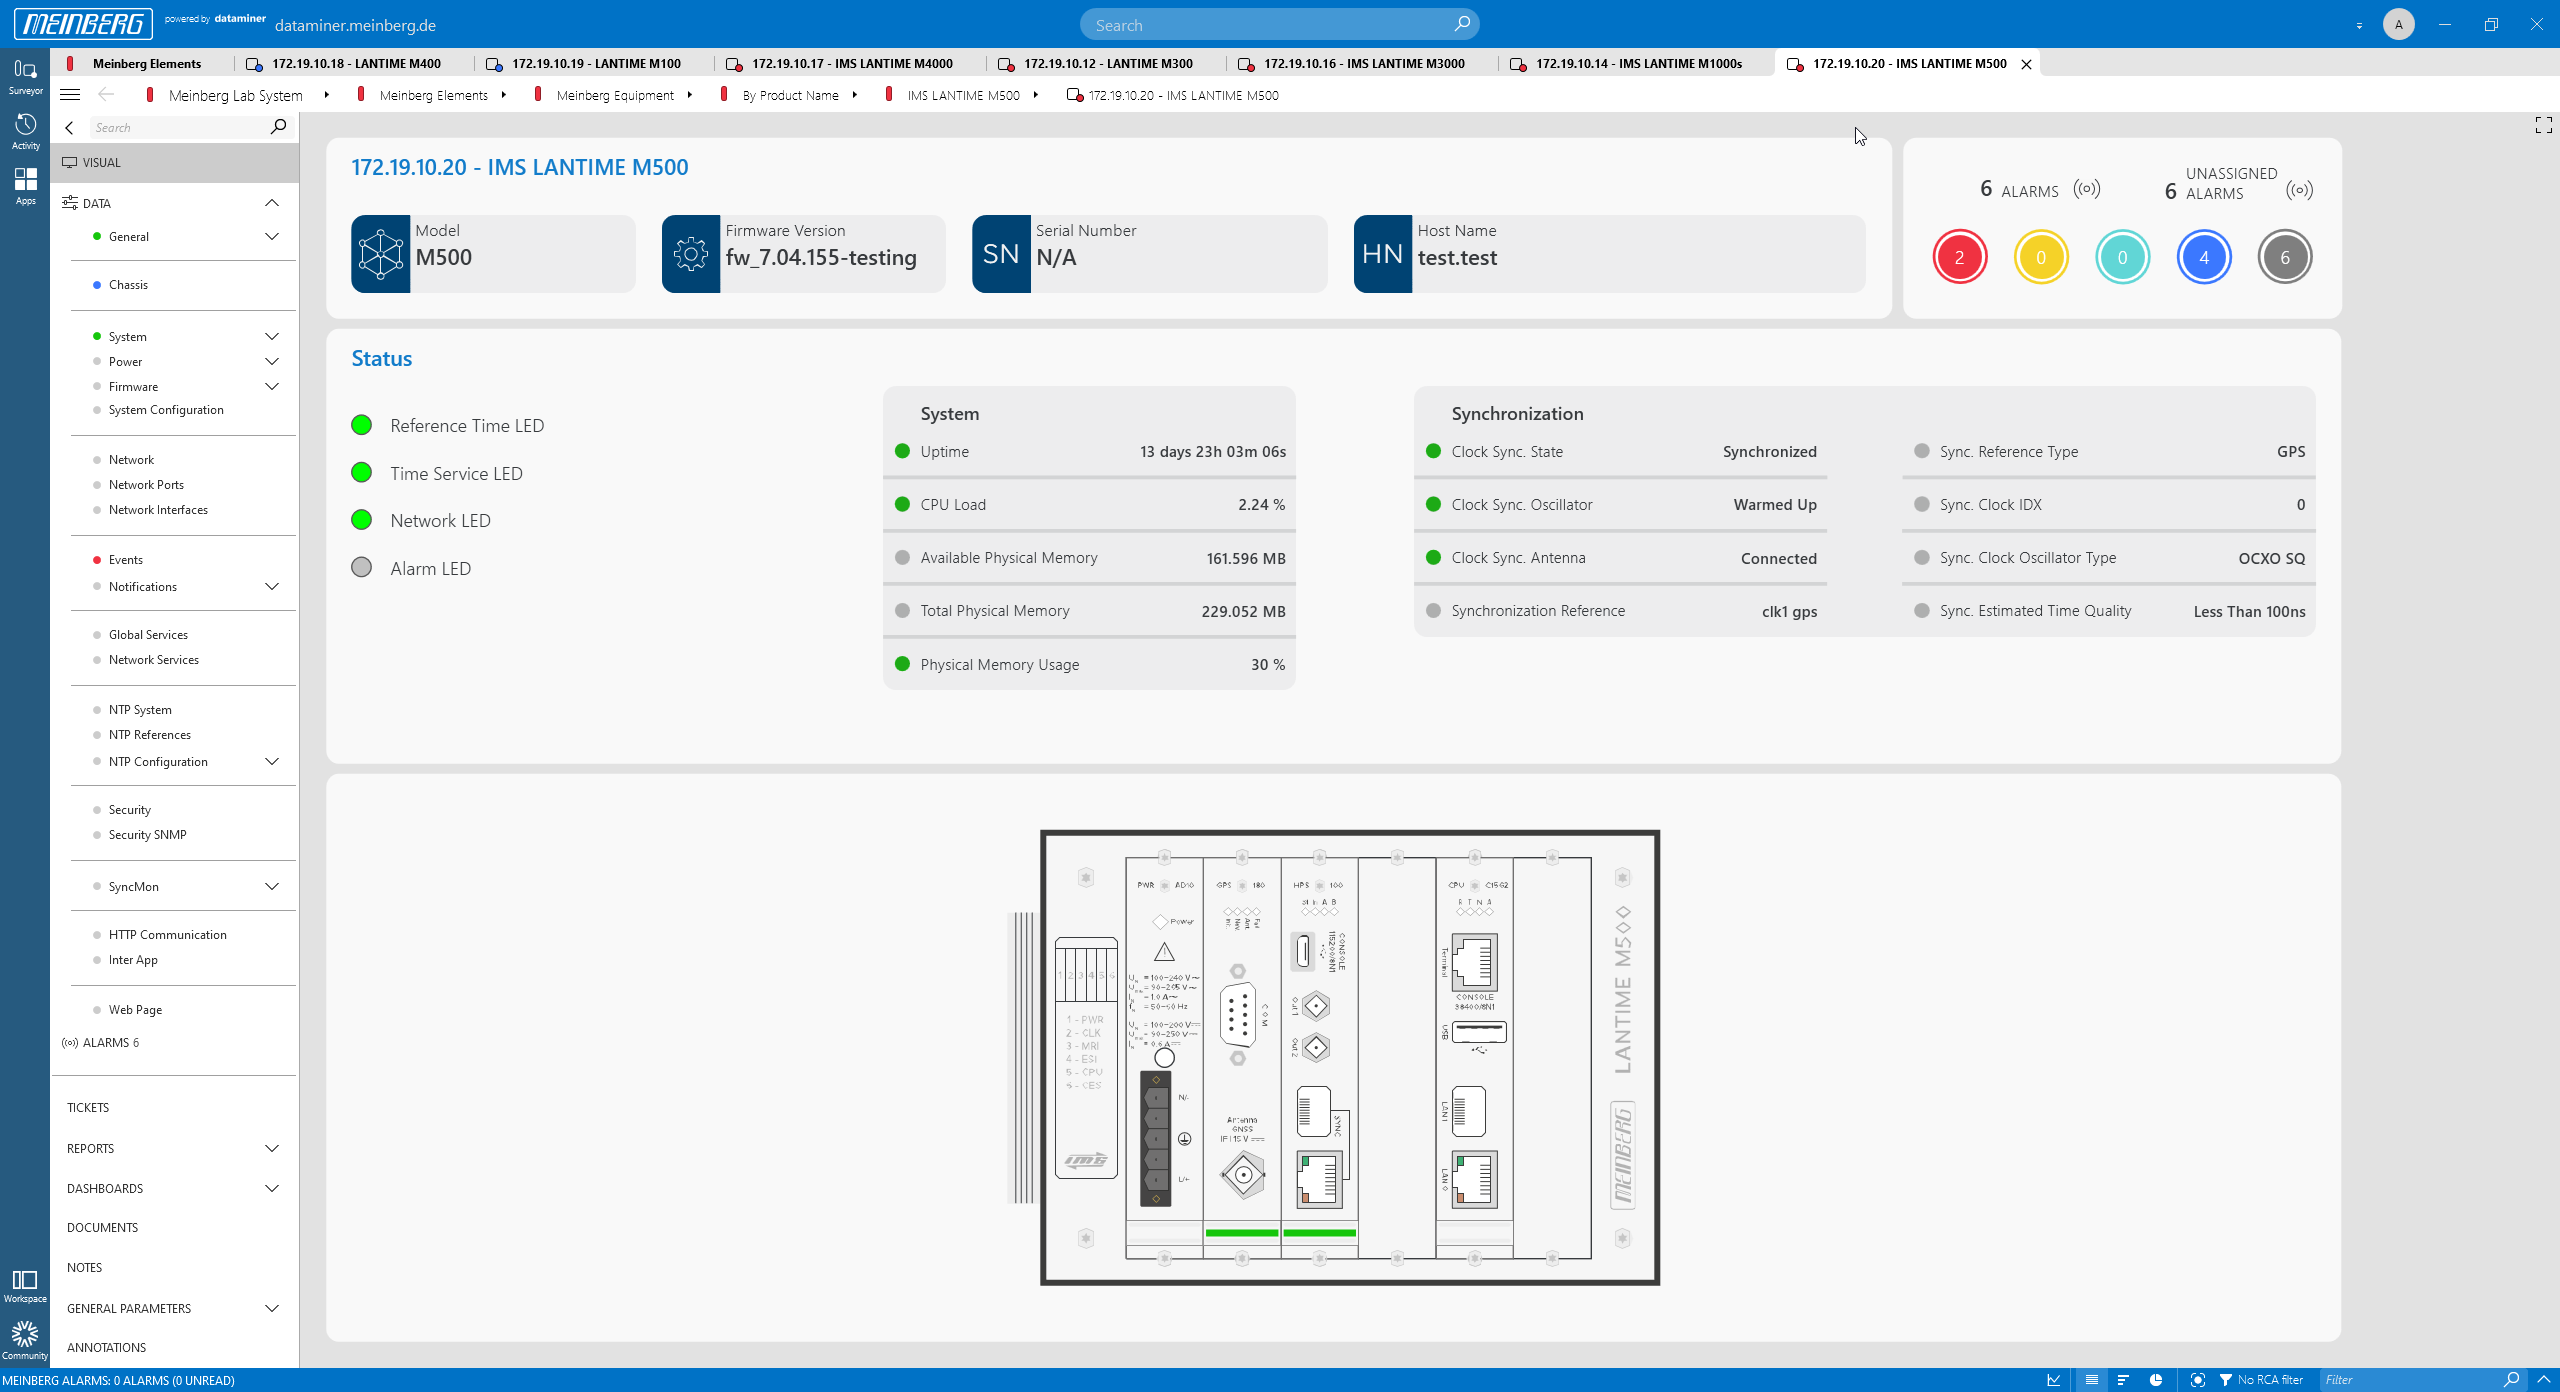Expand the NTP Configuration chevron
Viewport: 2560px width, 1392px height.
[x=272, y=762]
